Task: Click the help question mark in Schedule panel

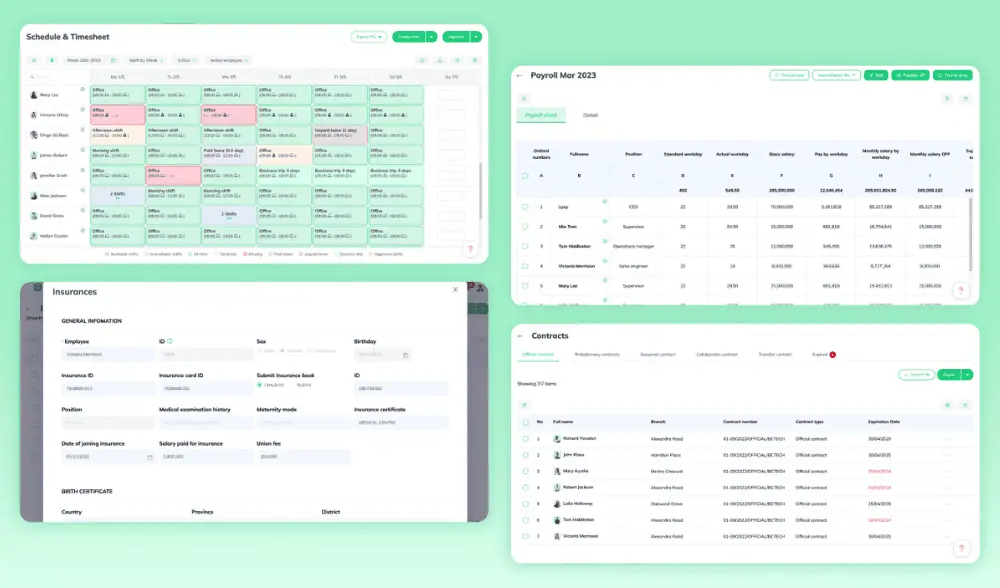Action: [x=469, y=249]
